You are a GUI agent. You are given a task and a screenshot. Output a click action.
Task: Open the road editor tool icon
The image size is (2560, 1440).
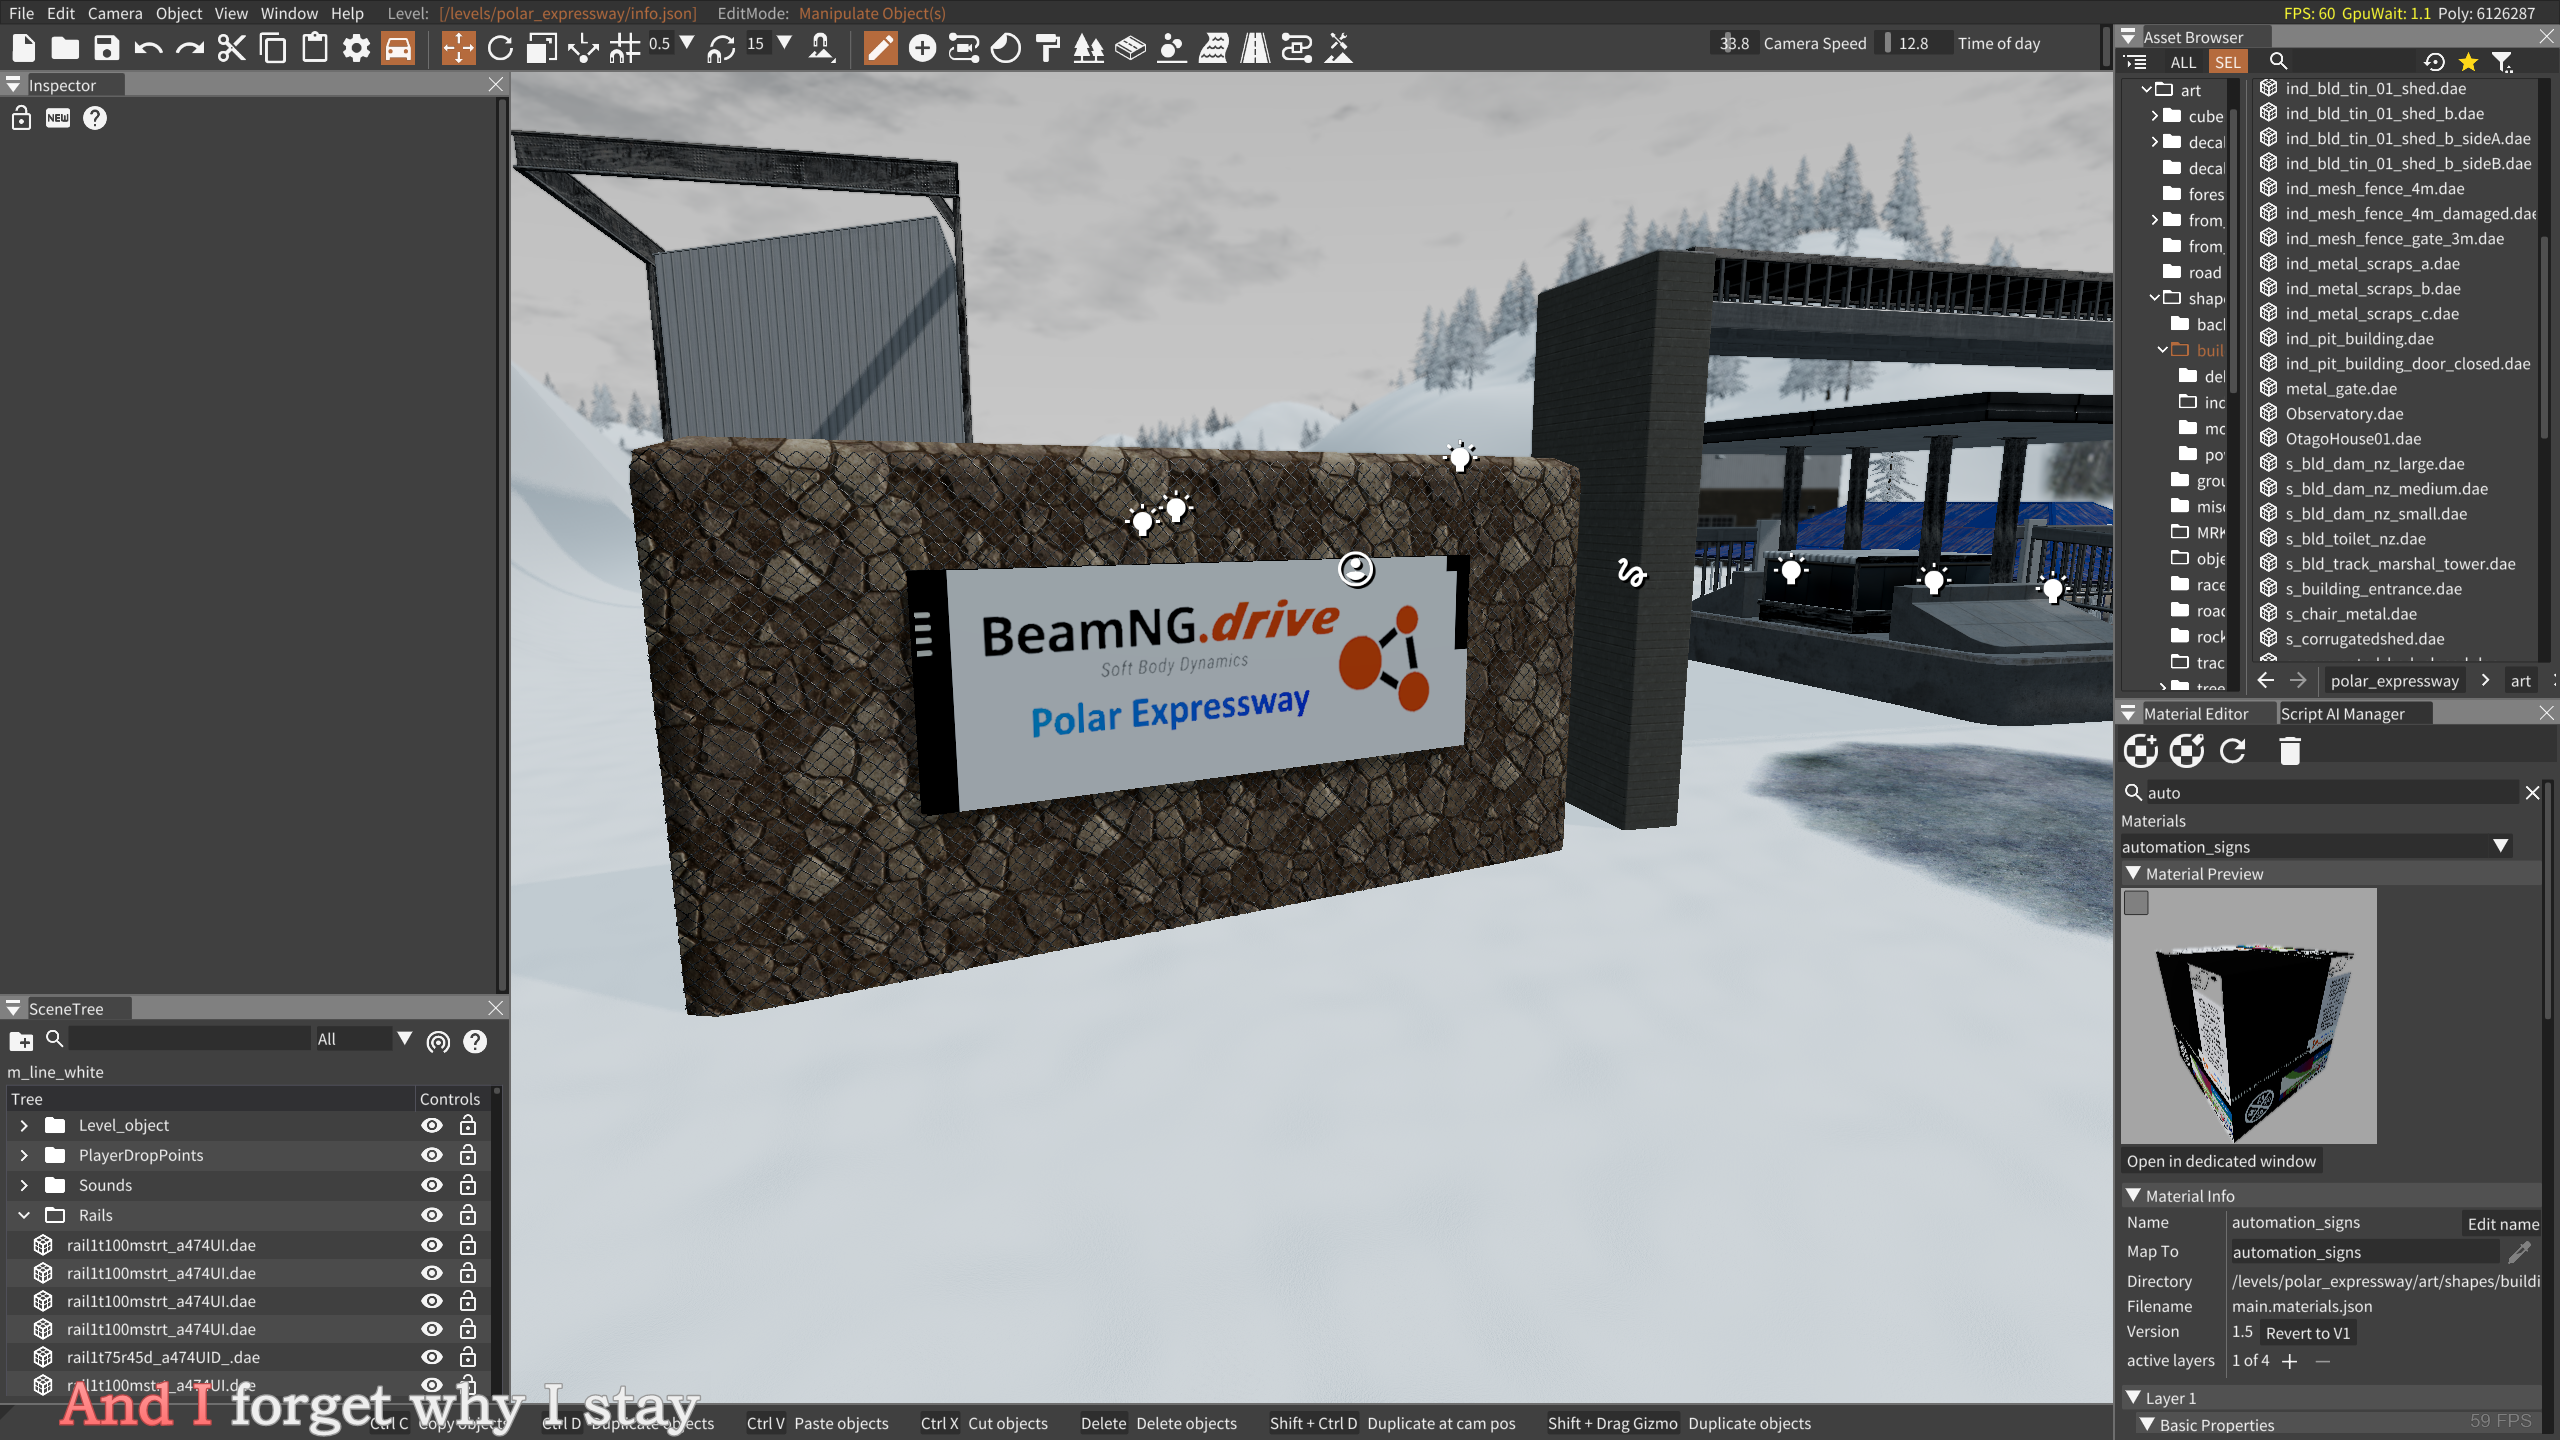pyautogui.click(x=1254, y=47)
